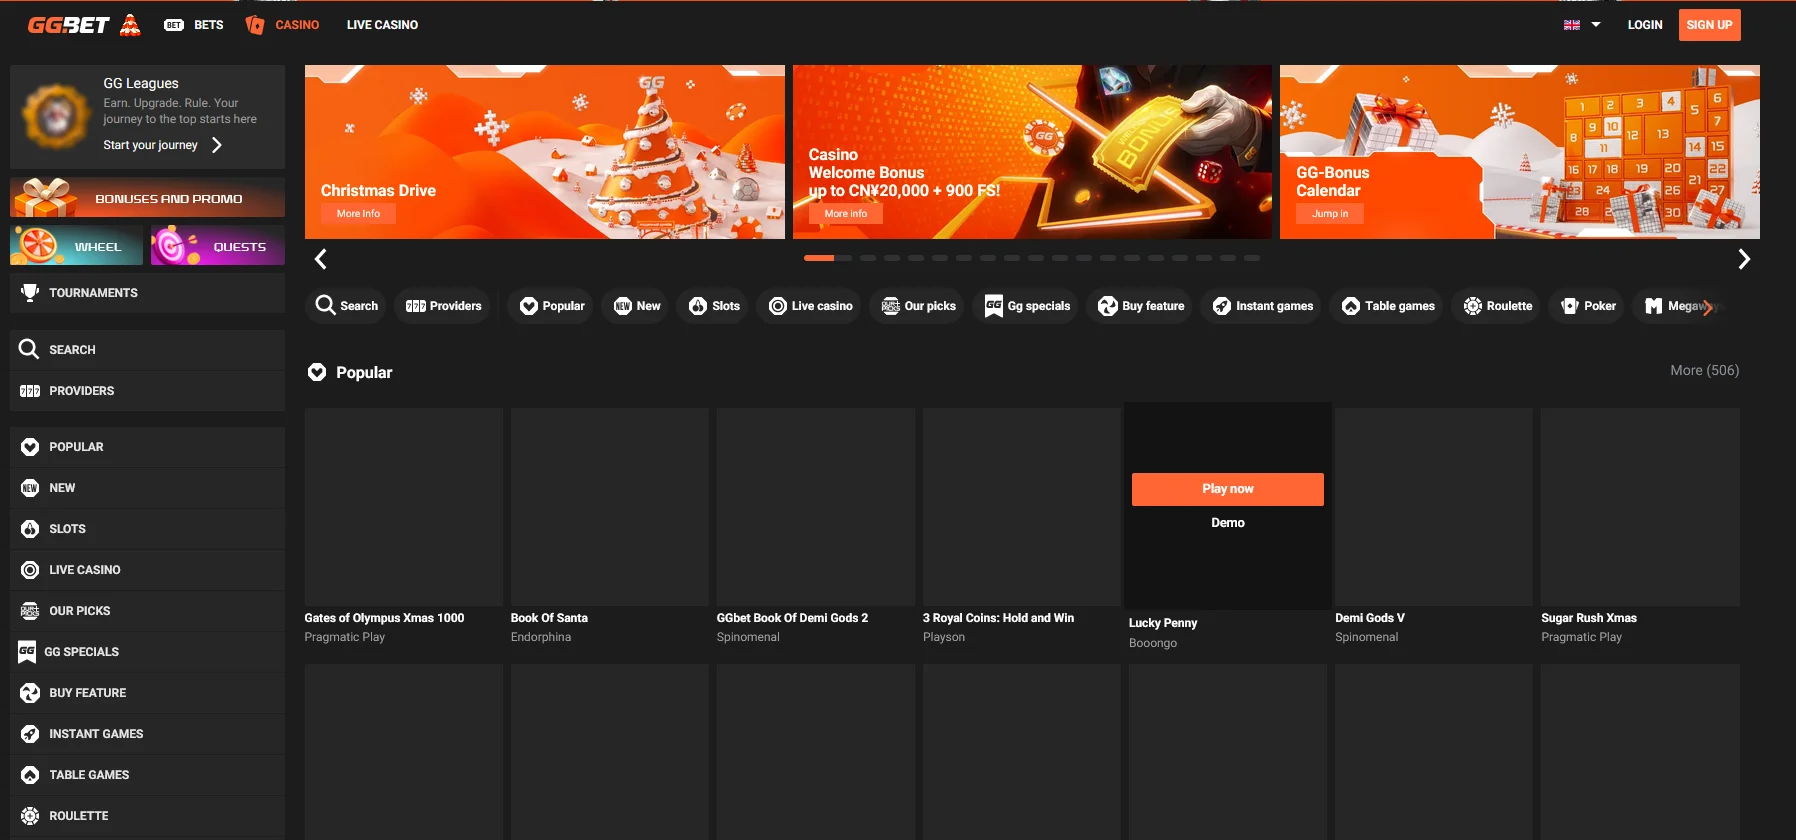
Task: Go to previous banner with left chevron
Action: click(x=321, y=260)
